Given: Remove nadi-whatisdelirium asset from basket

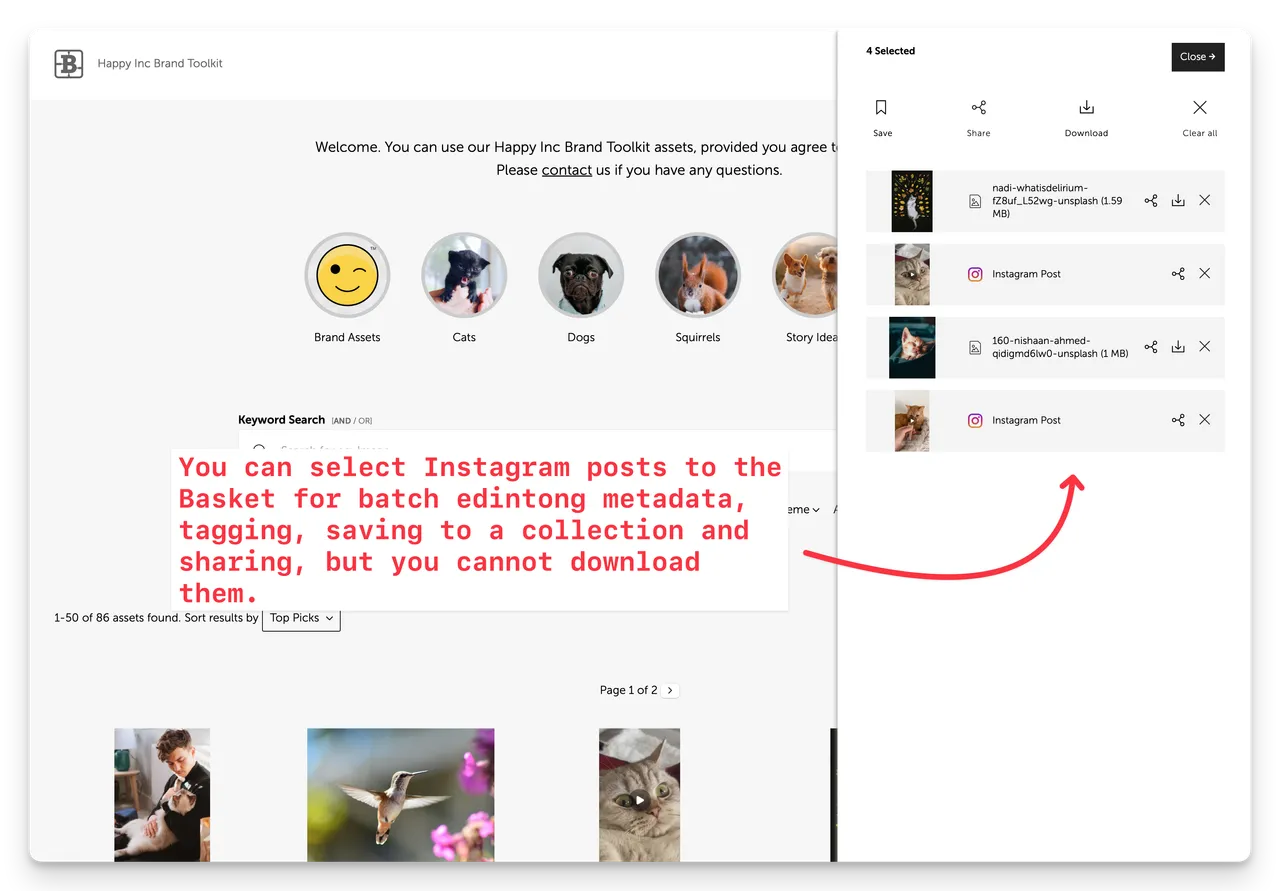Looking at the screenshot, I should [x=1204, y=201].
